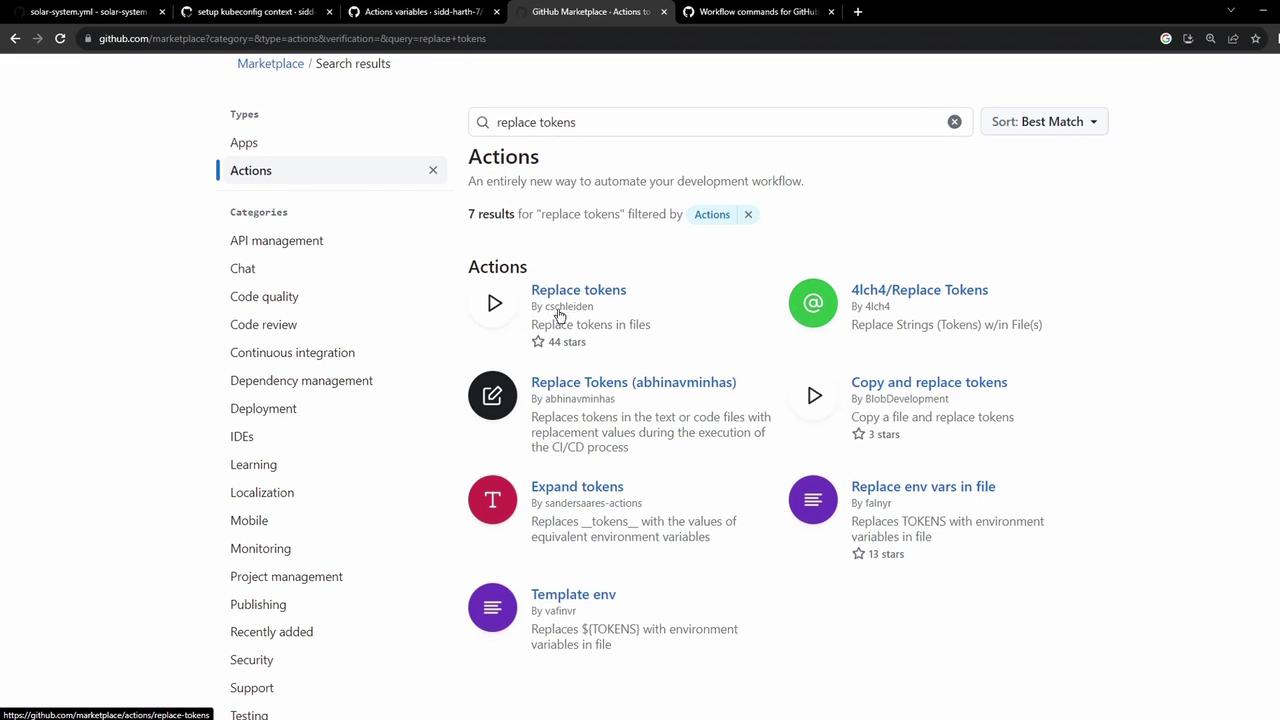Screen dimensions: 1280x720
Task: Select the Apps type in sidebar
Action: click(244, 142)
